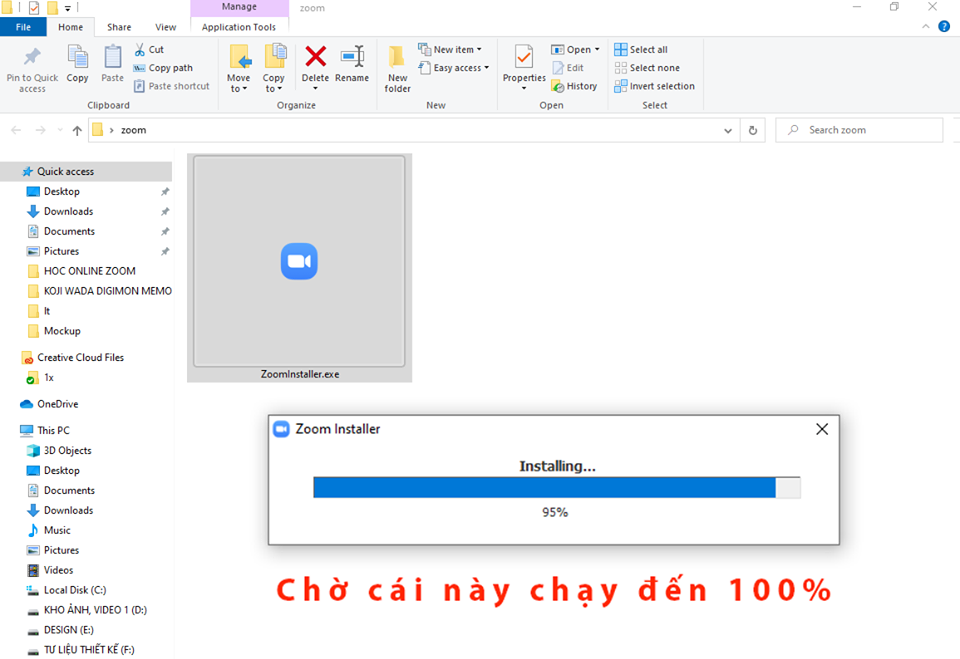Open the Move to dropdown
Viewport: 960px width, 659px height.
pos(238,84)
